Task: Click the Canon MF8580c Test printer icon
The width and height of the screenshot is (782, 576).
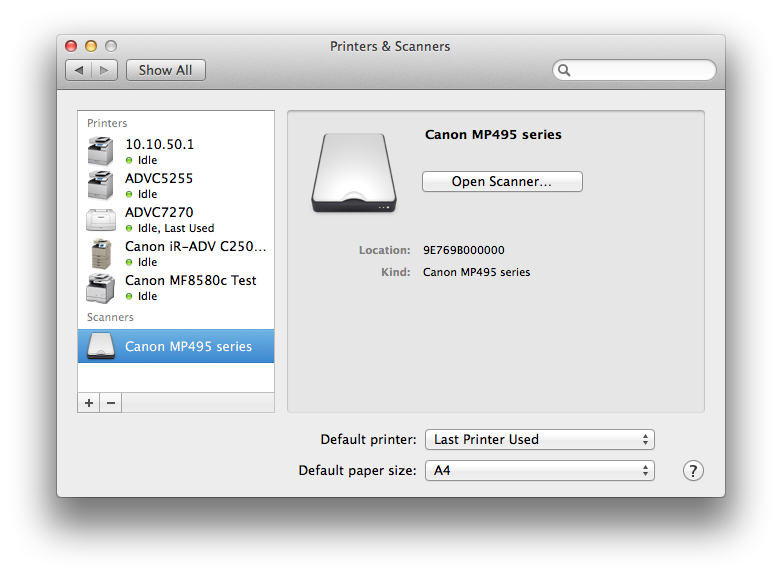Action: [101, 288]
